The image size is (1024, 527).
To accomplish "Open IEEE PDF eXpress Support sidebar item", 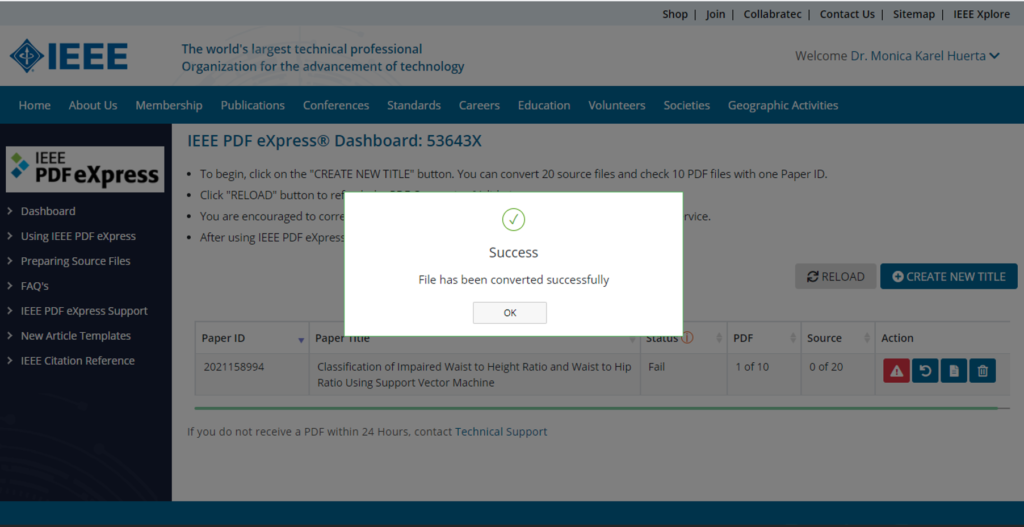I will (x=84, y=311).
